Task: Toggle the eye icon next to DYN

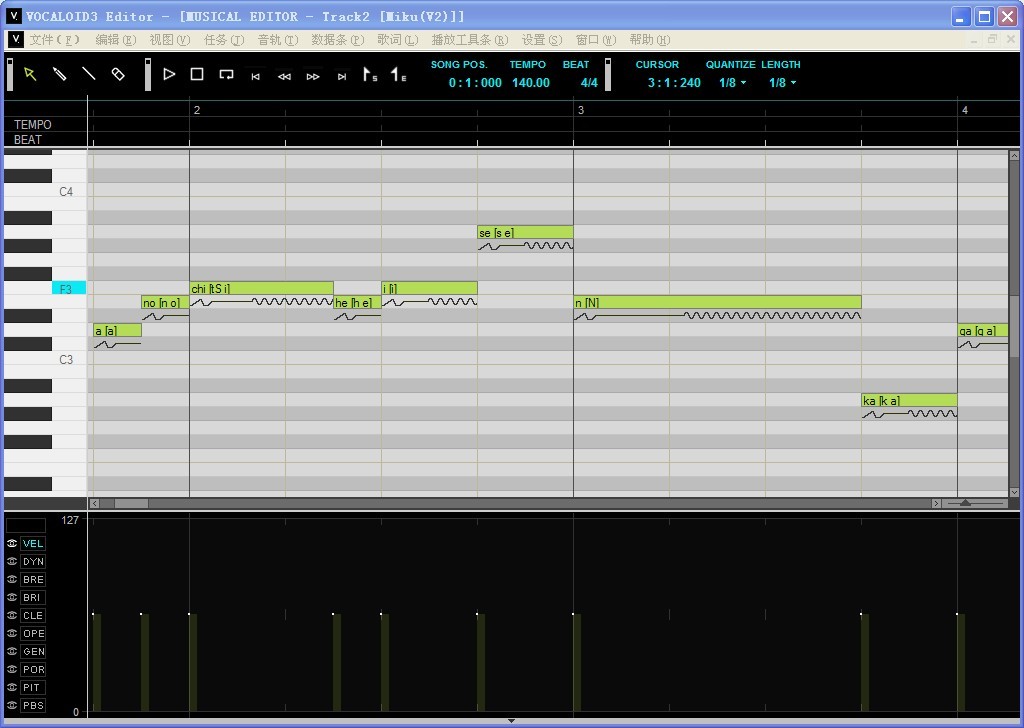Action: (x=12, y=562)
